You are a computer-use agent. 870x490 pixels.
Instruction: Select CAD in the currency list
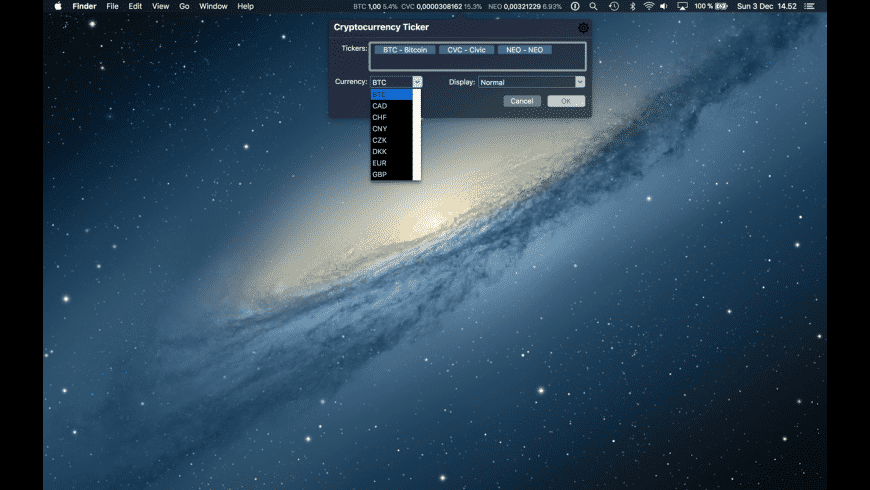click(392, 106)
